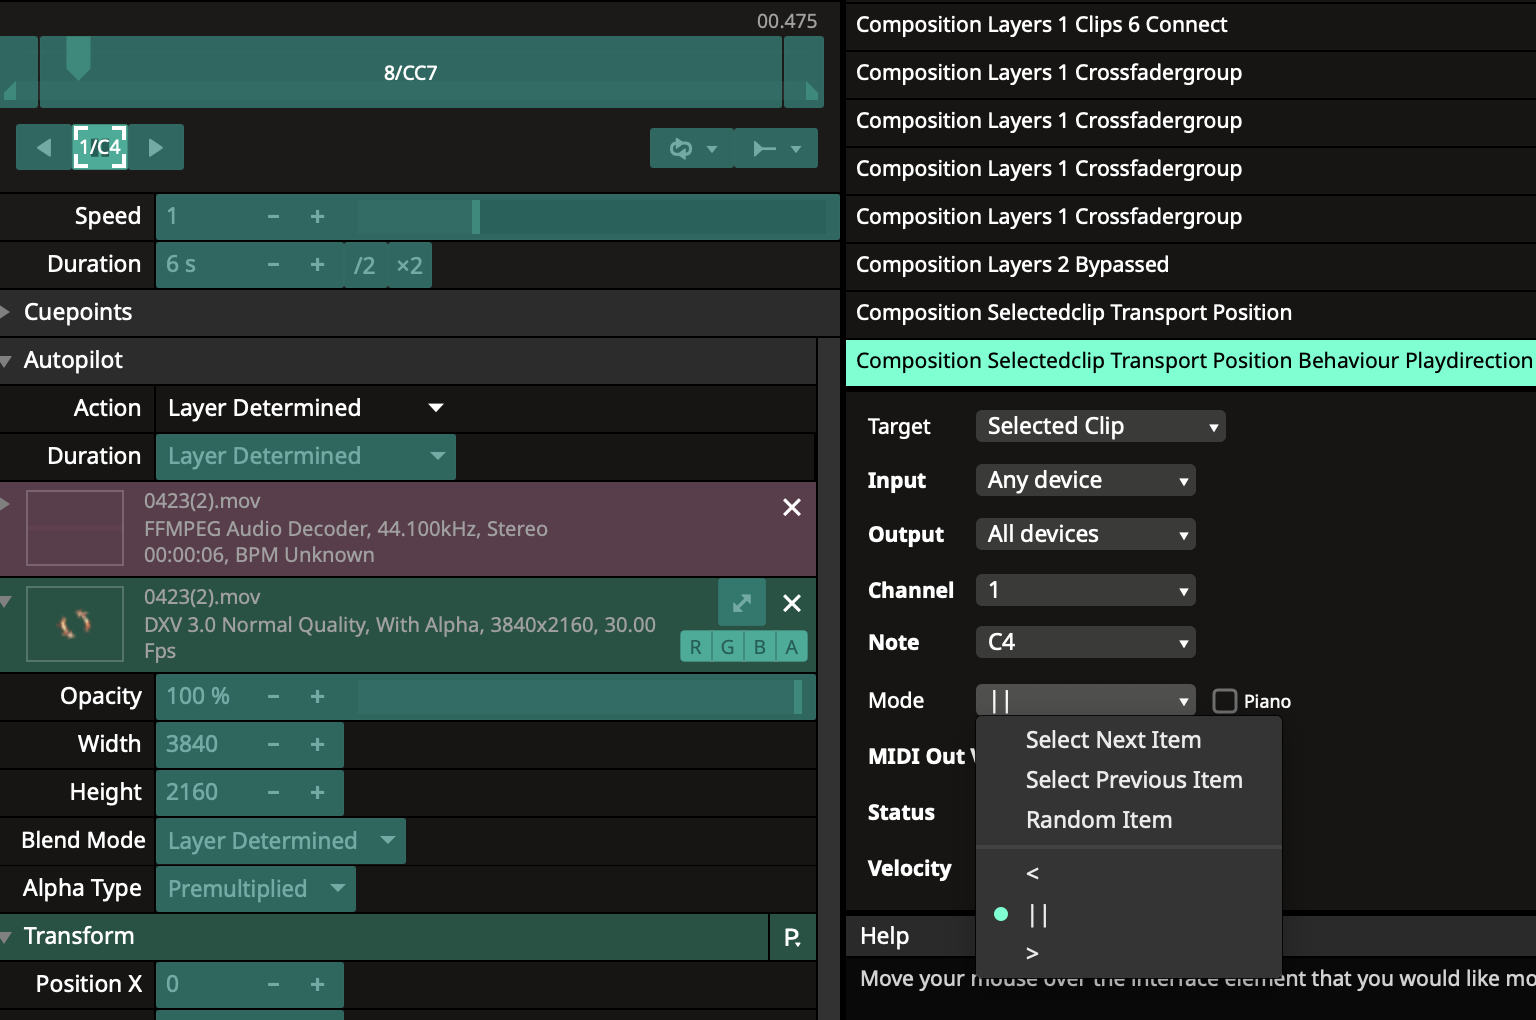This screenshot has height=1020, width=1536.
Task: Remove the 0423(2).mov audio track
Action: pyautogui.click(x=791, y=508)
